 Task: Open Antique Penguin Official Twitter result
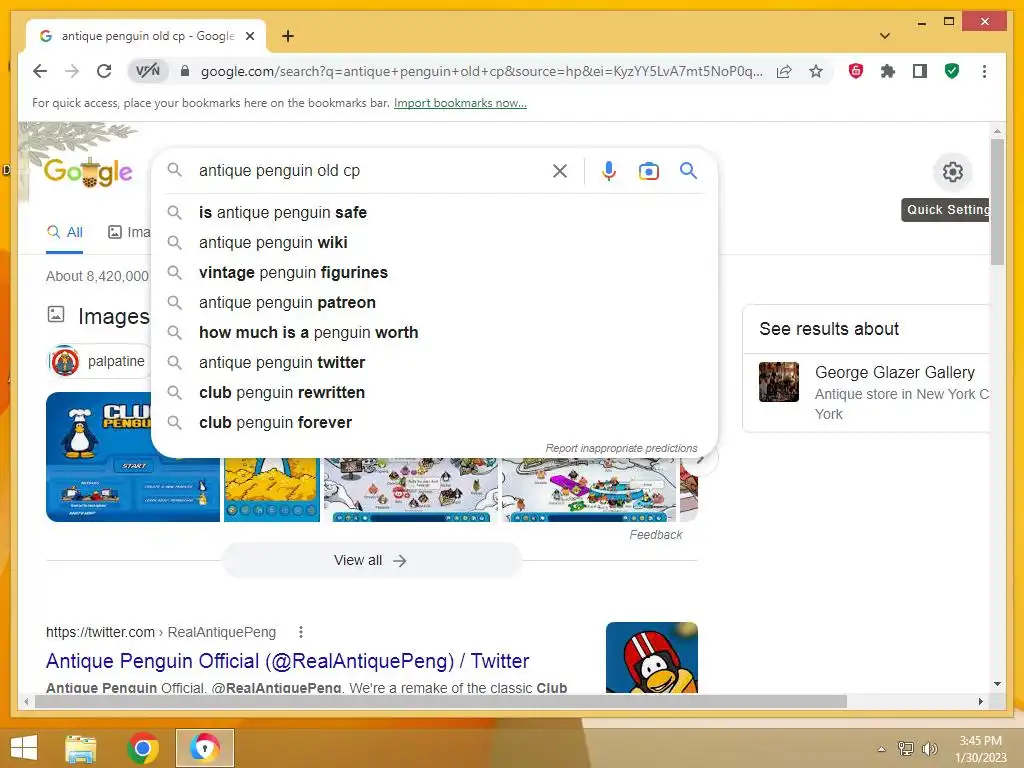pyautogui.click(x=287, y=661)
